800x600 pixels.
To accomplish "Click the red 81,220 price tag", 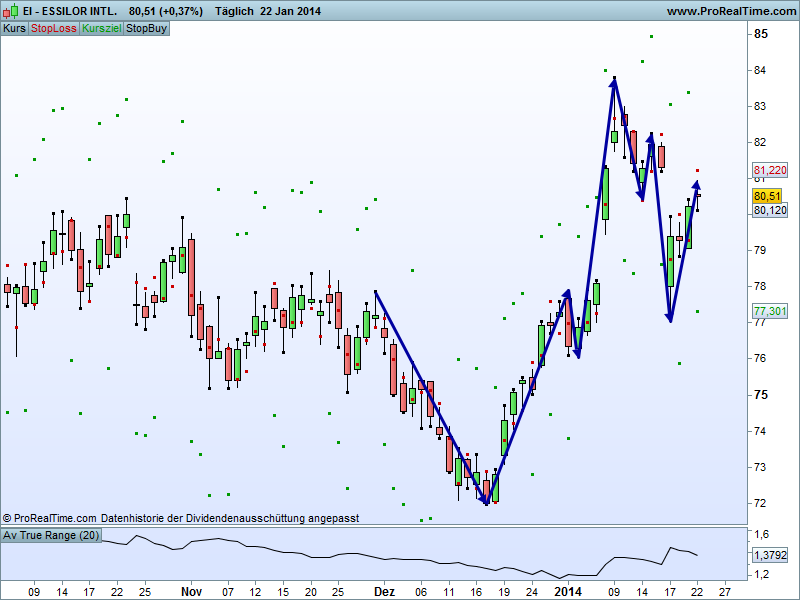I will (x=770, y=170).
